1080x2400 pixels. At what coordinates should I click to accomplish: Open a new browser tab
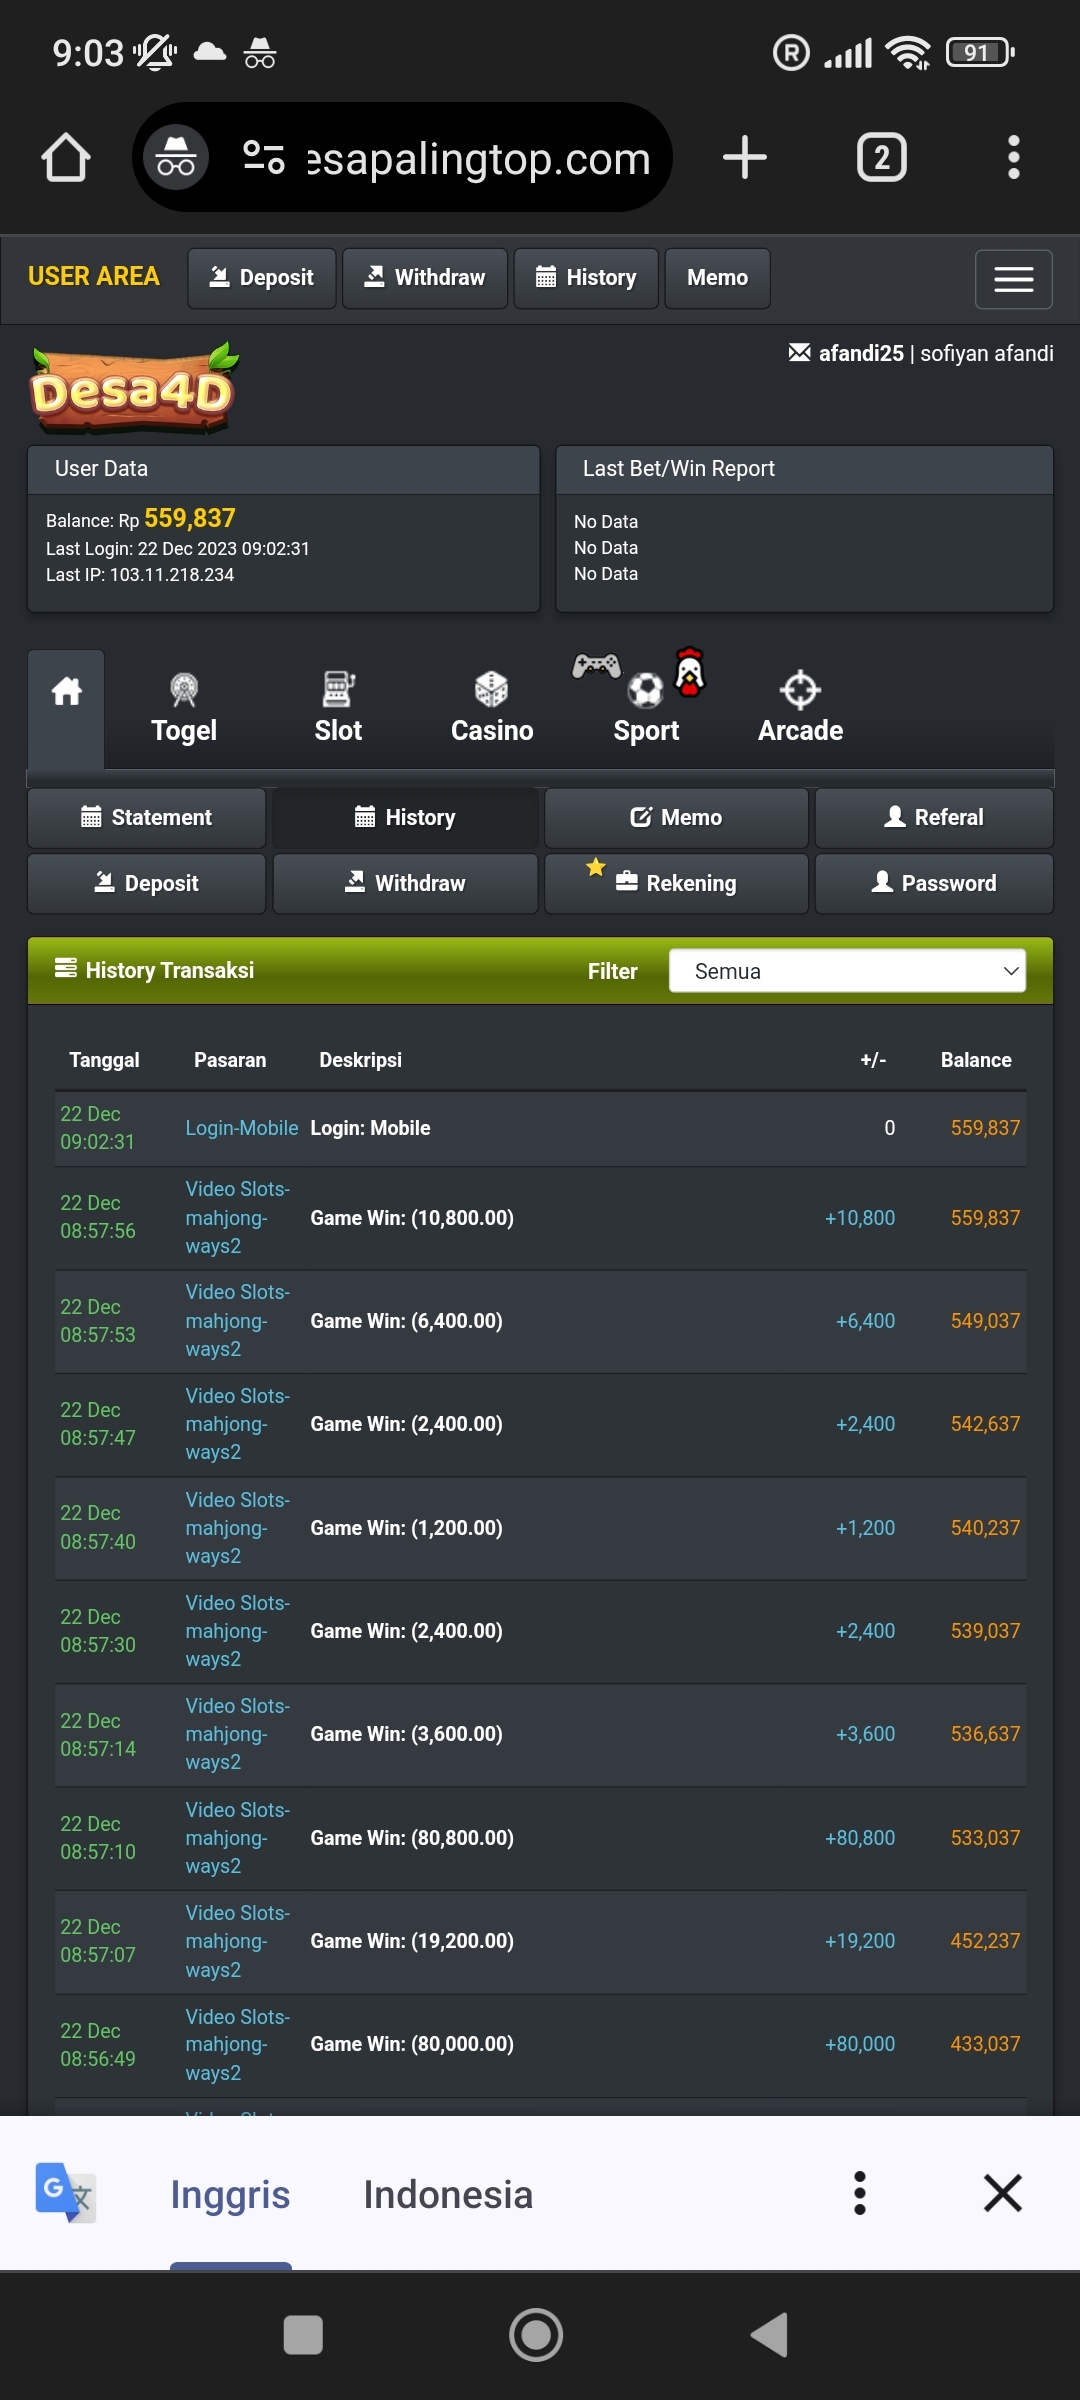pos(744,158)
